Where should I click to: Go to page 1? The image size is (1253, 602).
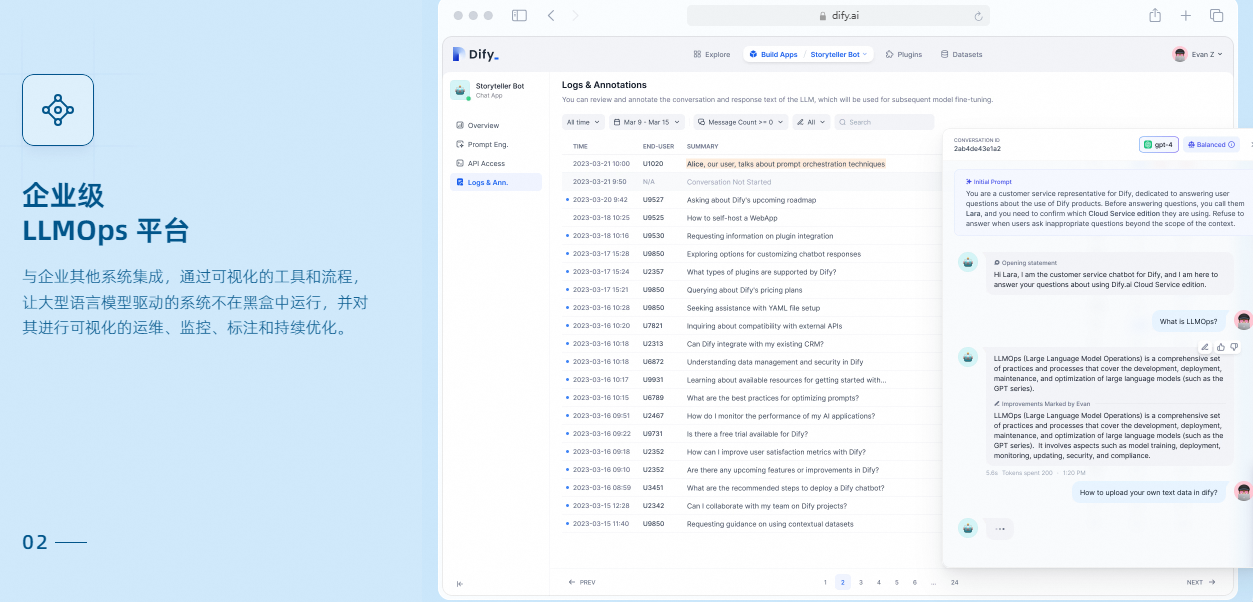(825, 582)
